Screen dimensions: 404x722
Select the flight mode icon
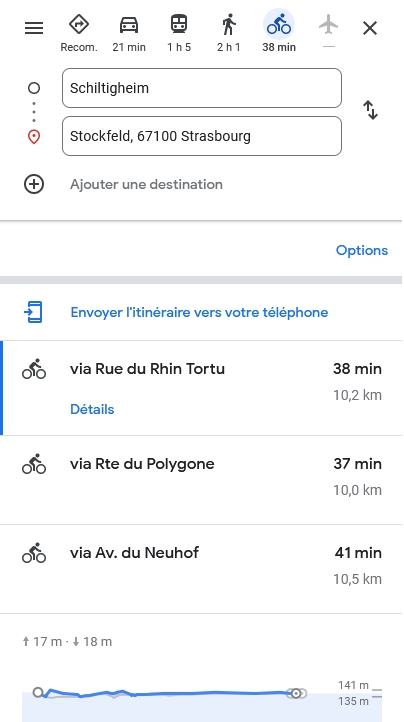point(328,24)
